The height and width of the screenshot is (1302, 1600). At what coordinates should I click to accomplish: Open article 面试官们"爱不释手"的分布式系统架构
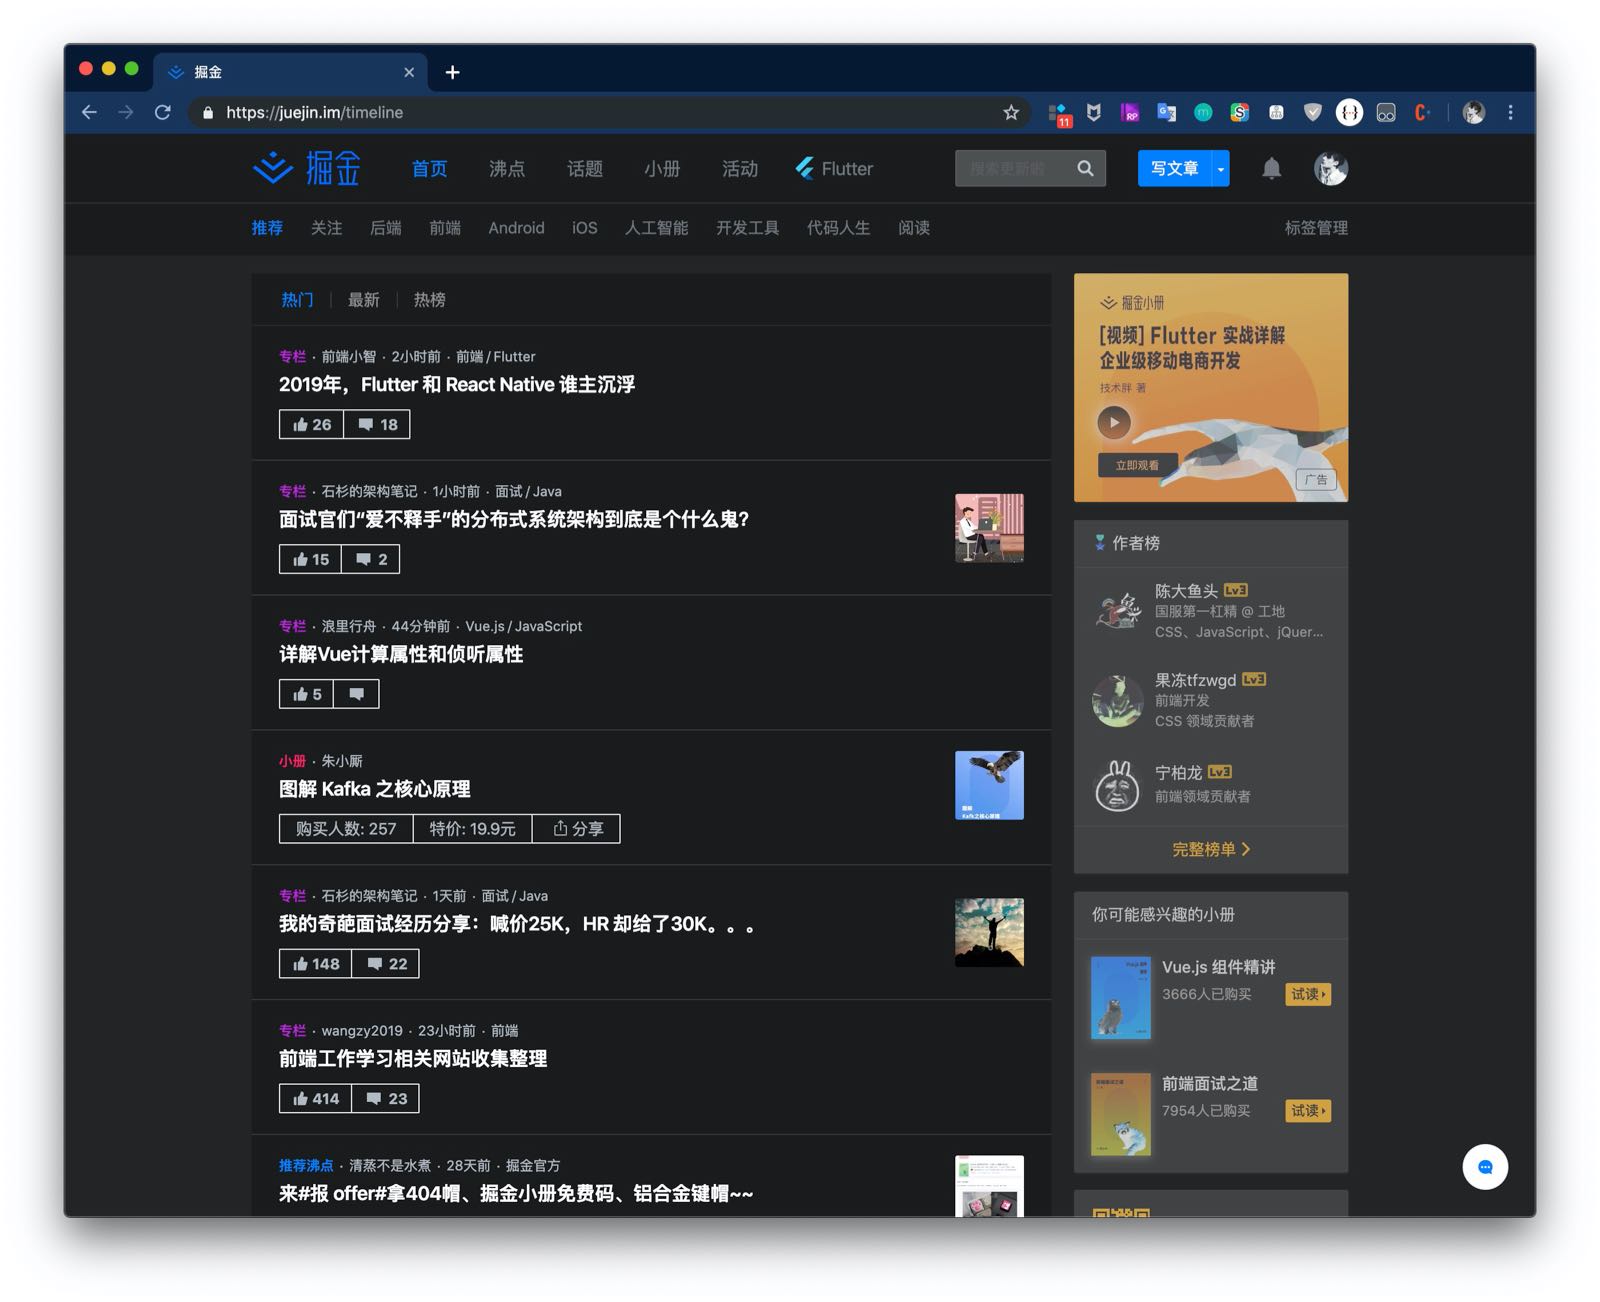[514, 520]
